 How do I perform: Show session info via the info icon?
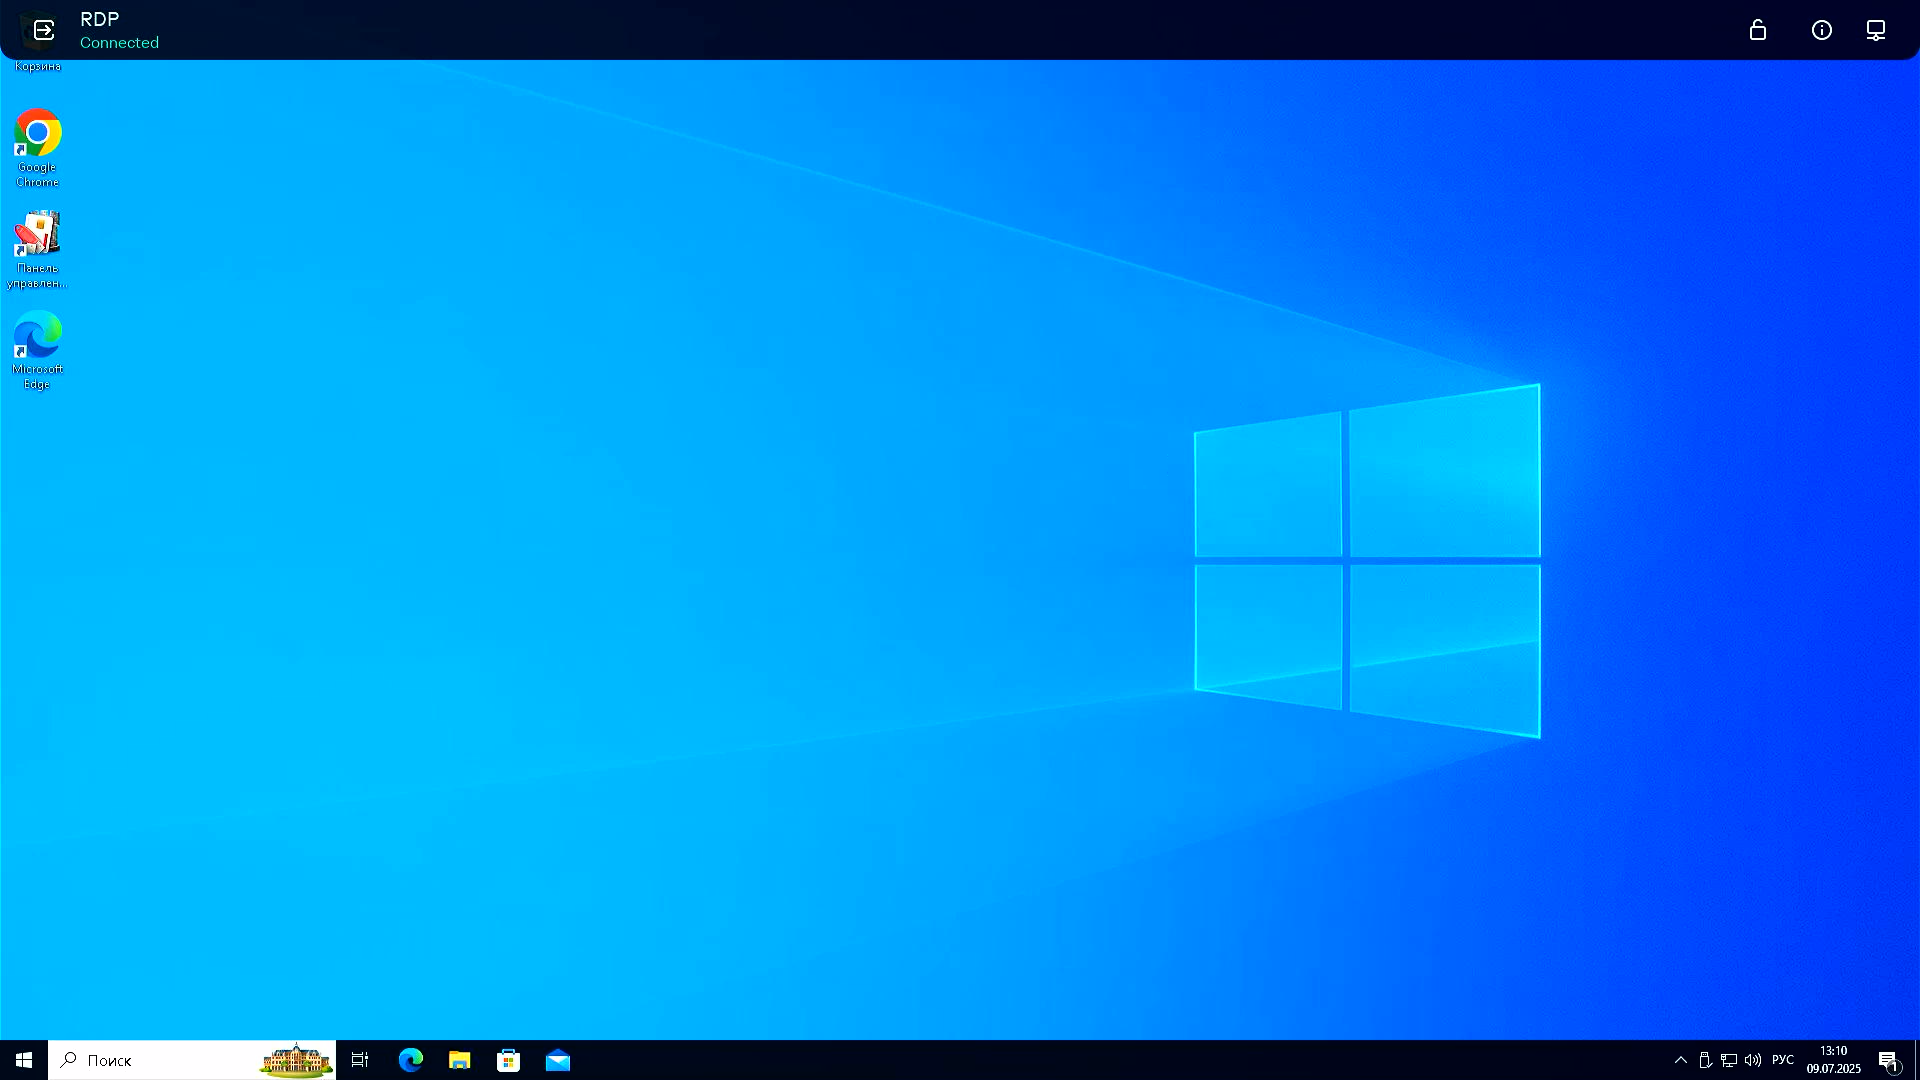tap(1821, 30)
